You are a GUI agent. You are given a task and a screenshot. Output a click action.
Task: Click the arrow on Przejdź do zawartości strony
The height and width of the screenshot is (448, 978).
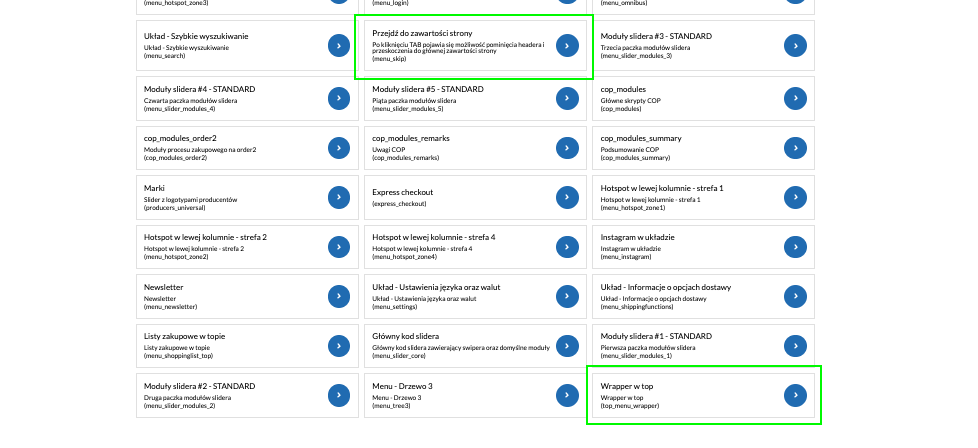click(567, 46)
